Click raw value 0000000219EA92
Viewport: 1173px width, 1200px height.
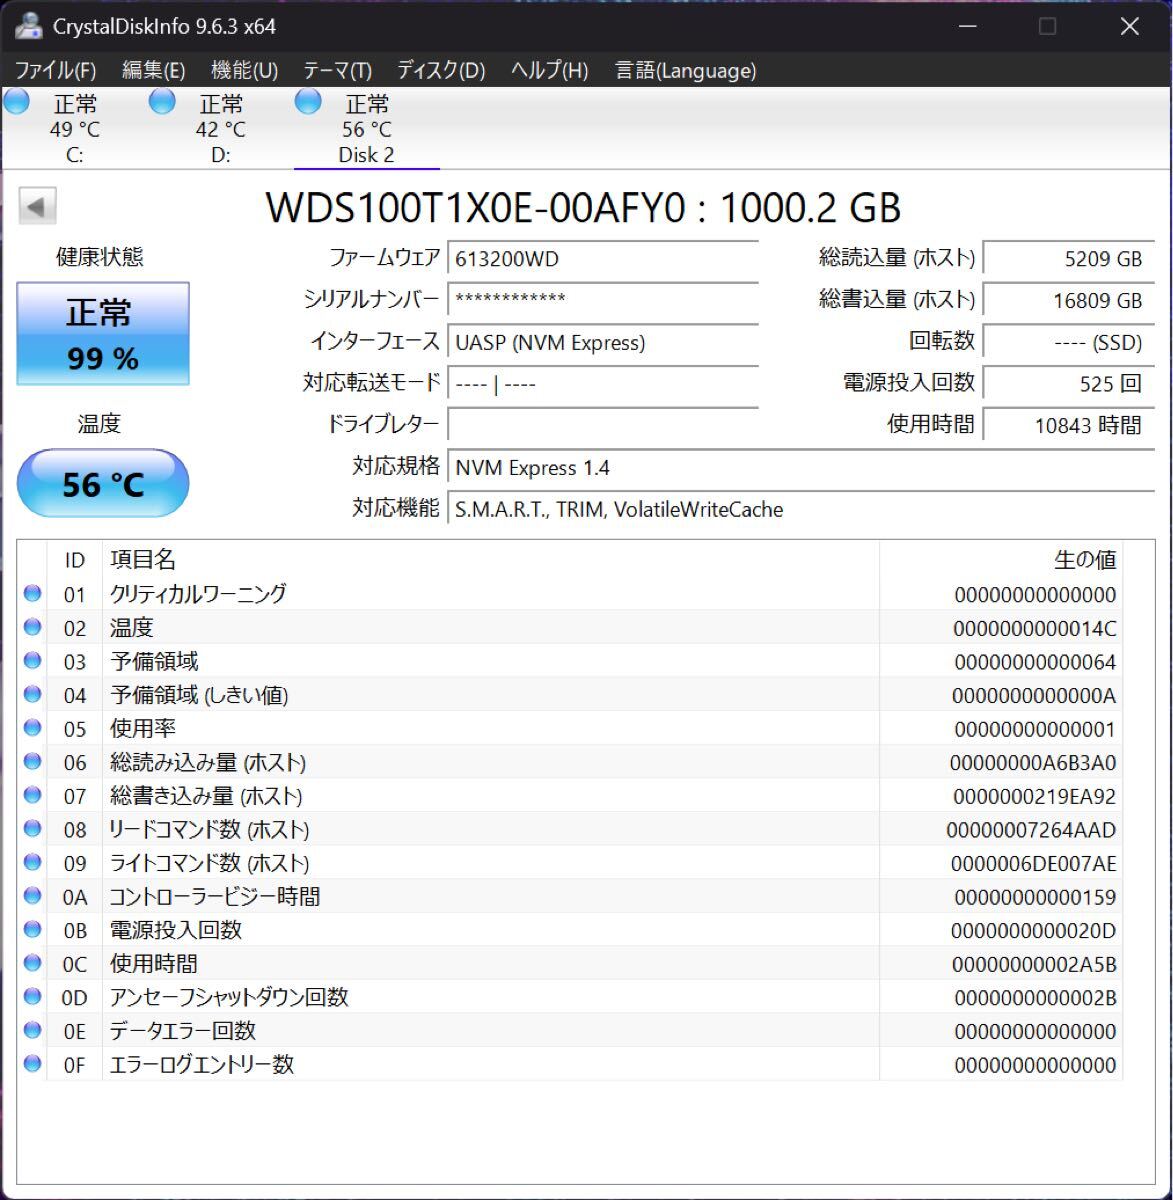pyautogui.click(x=1034, y=797)
